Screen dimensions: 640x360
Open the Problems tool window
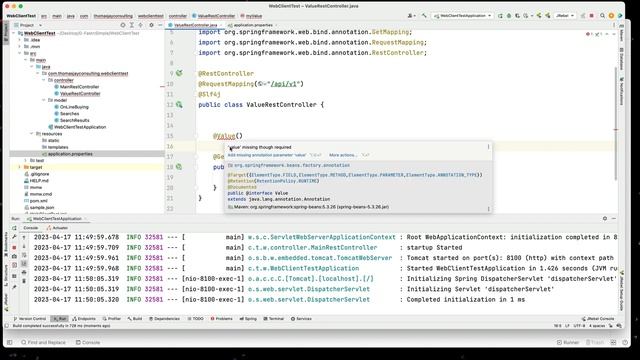(x=221, y=319)
